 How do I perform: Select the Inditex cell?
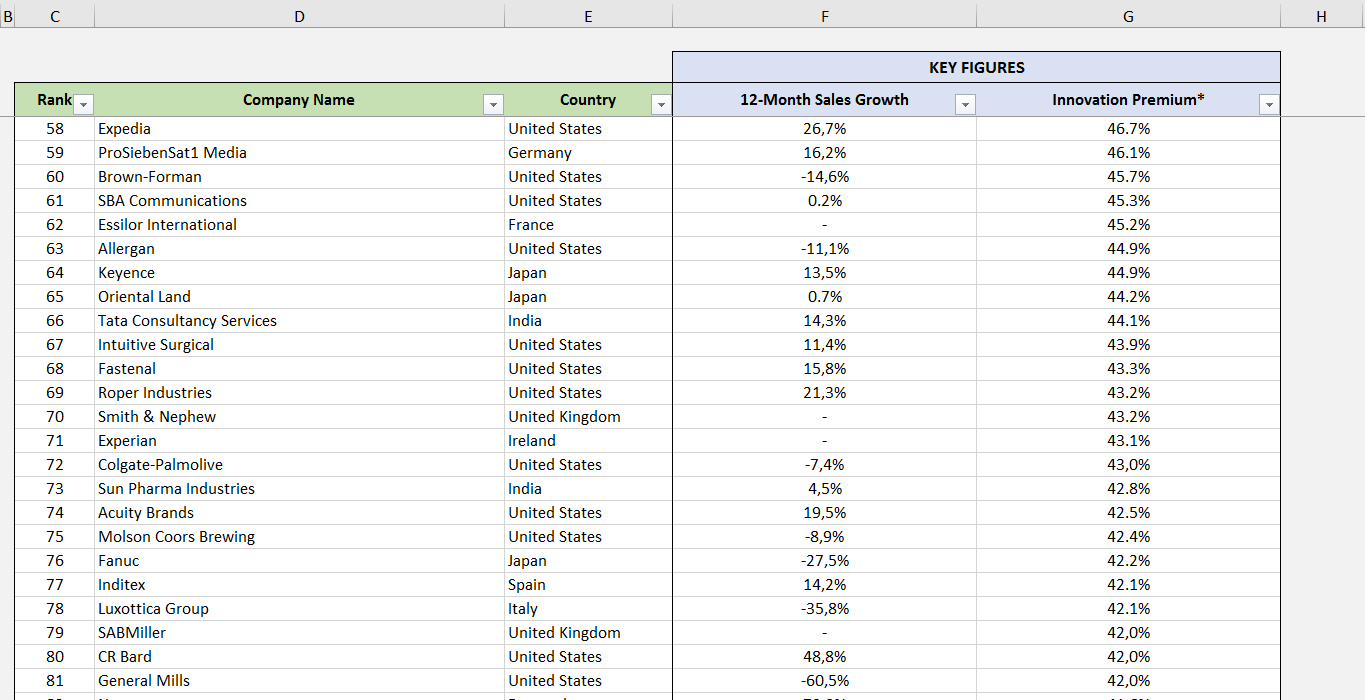pyautogui.click(x=300, y=585)
